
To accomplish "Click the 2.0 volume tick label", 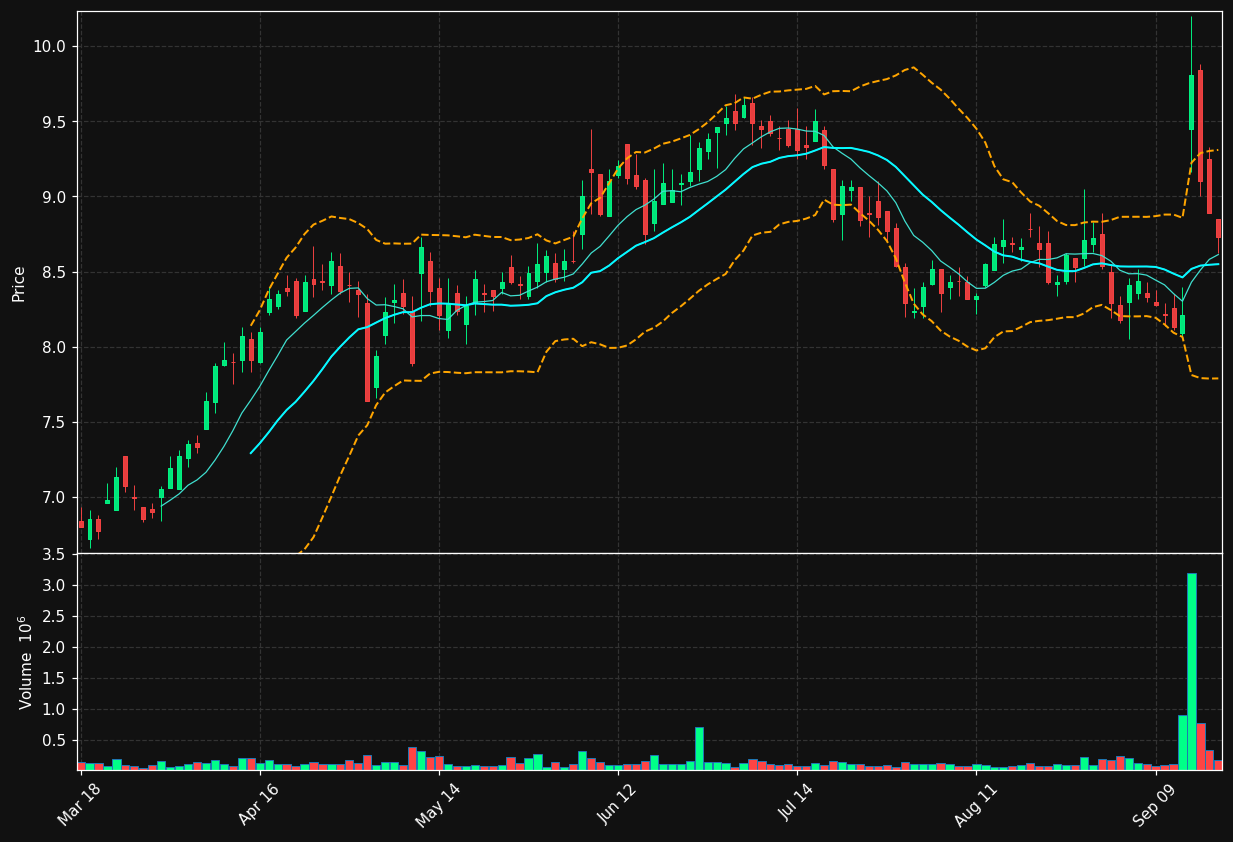I will coord(52,647).
